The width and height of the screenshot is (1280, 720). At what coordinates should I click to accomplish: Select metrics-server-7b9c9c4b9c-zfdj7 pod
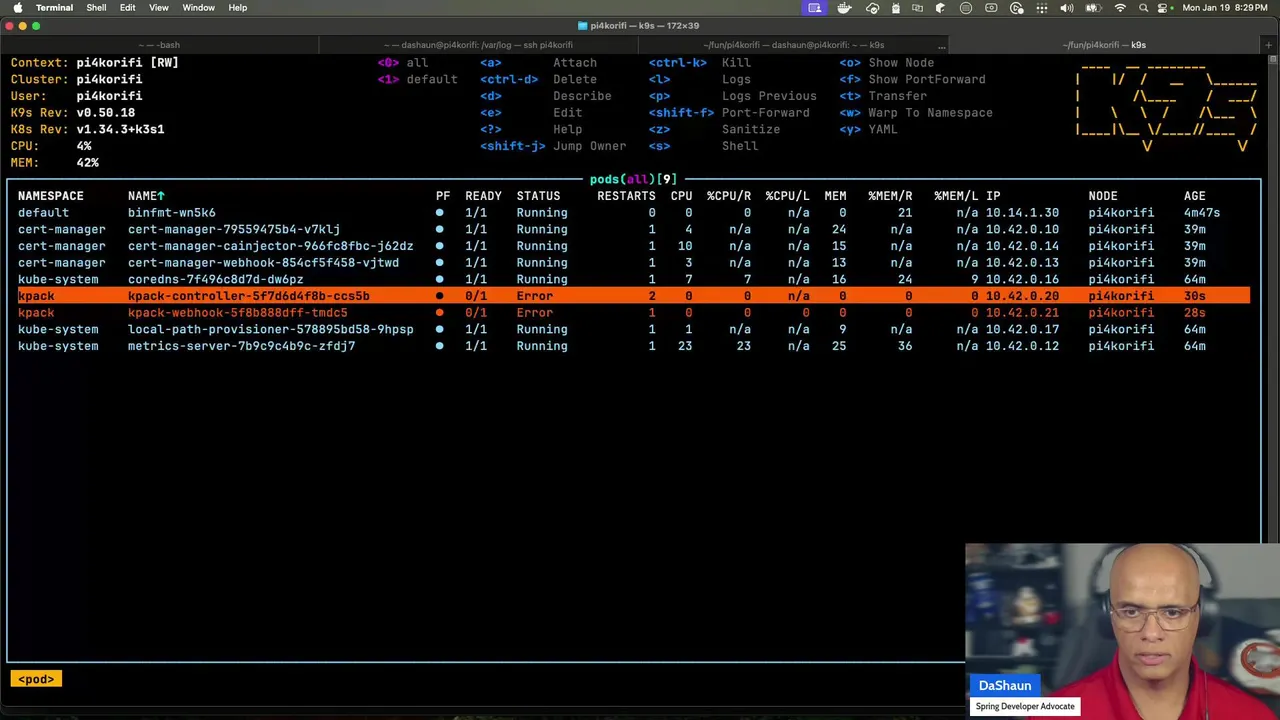coord(634,346)
